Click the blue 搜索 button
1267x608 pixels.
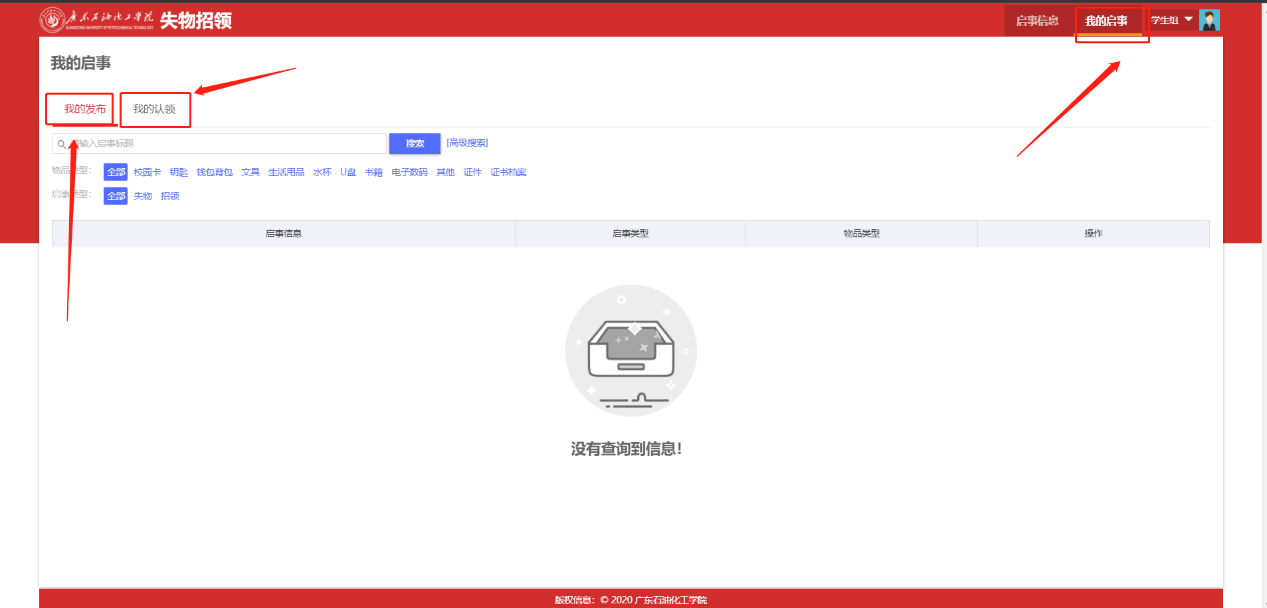click(x=415, y=144)
